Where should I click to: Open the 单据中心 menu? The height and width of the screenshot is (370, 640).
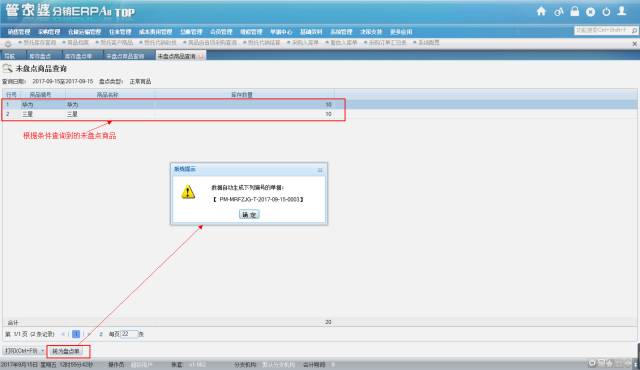click(281, 32)
